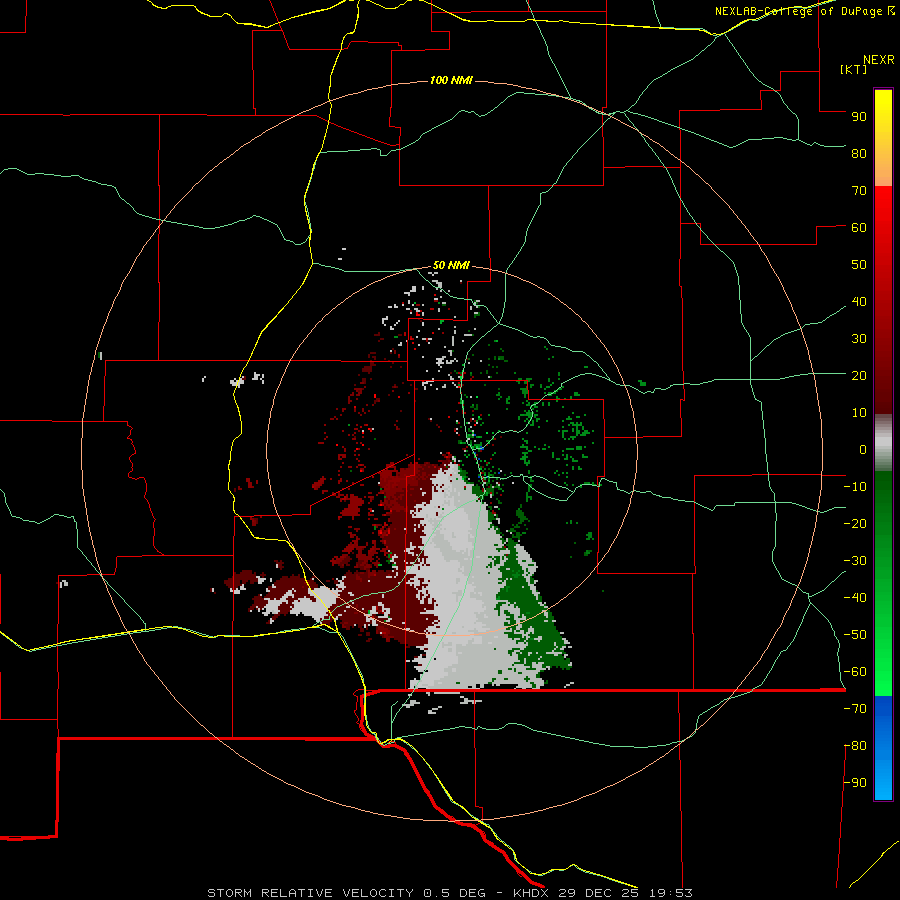
Task: Click the Storm Relative Velocity caption at bottom
Action: click(x=449, y=893)
